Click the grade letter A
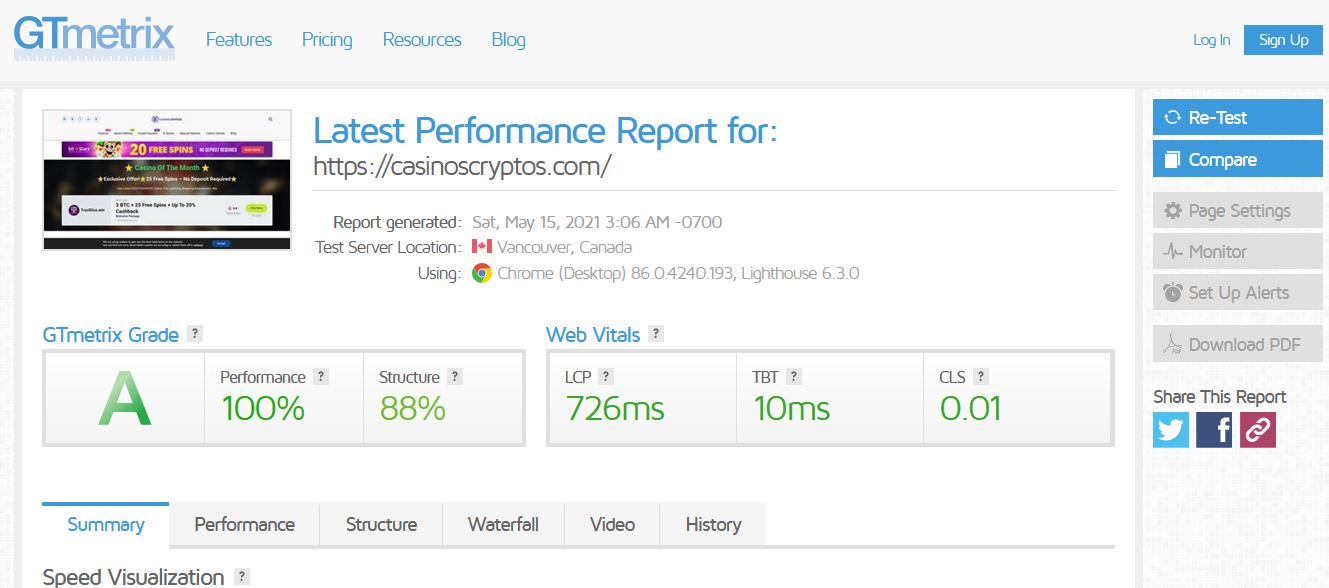 point(124,398)
